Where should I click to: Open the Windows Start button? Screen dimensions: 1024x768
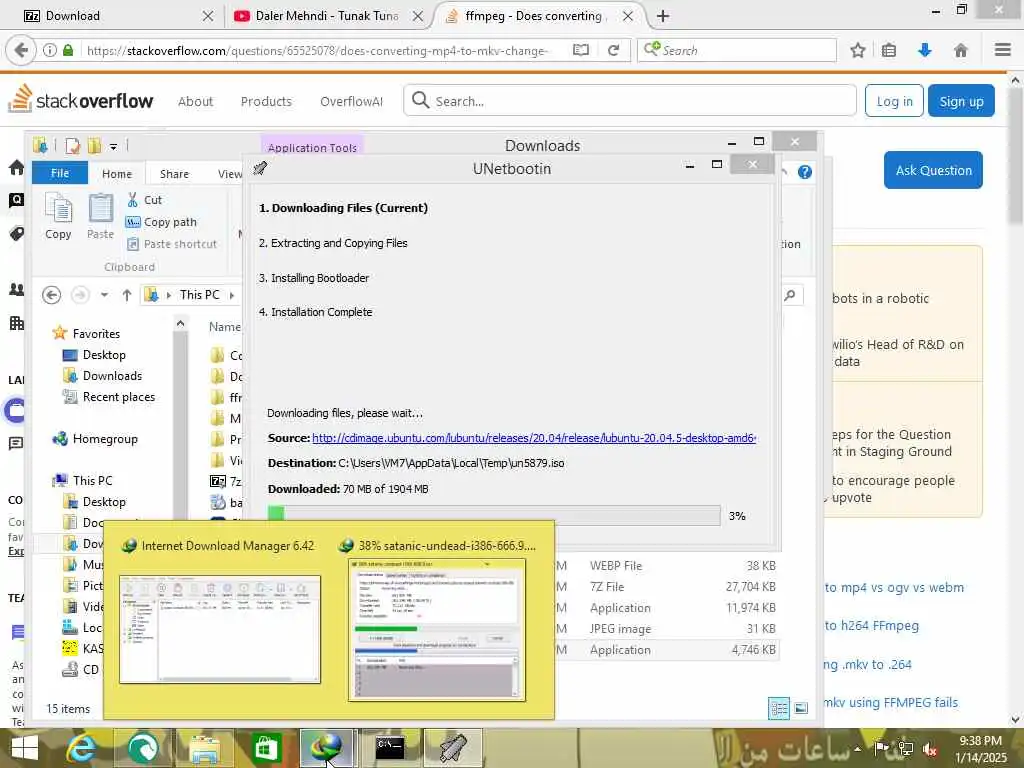pos(24,748)
